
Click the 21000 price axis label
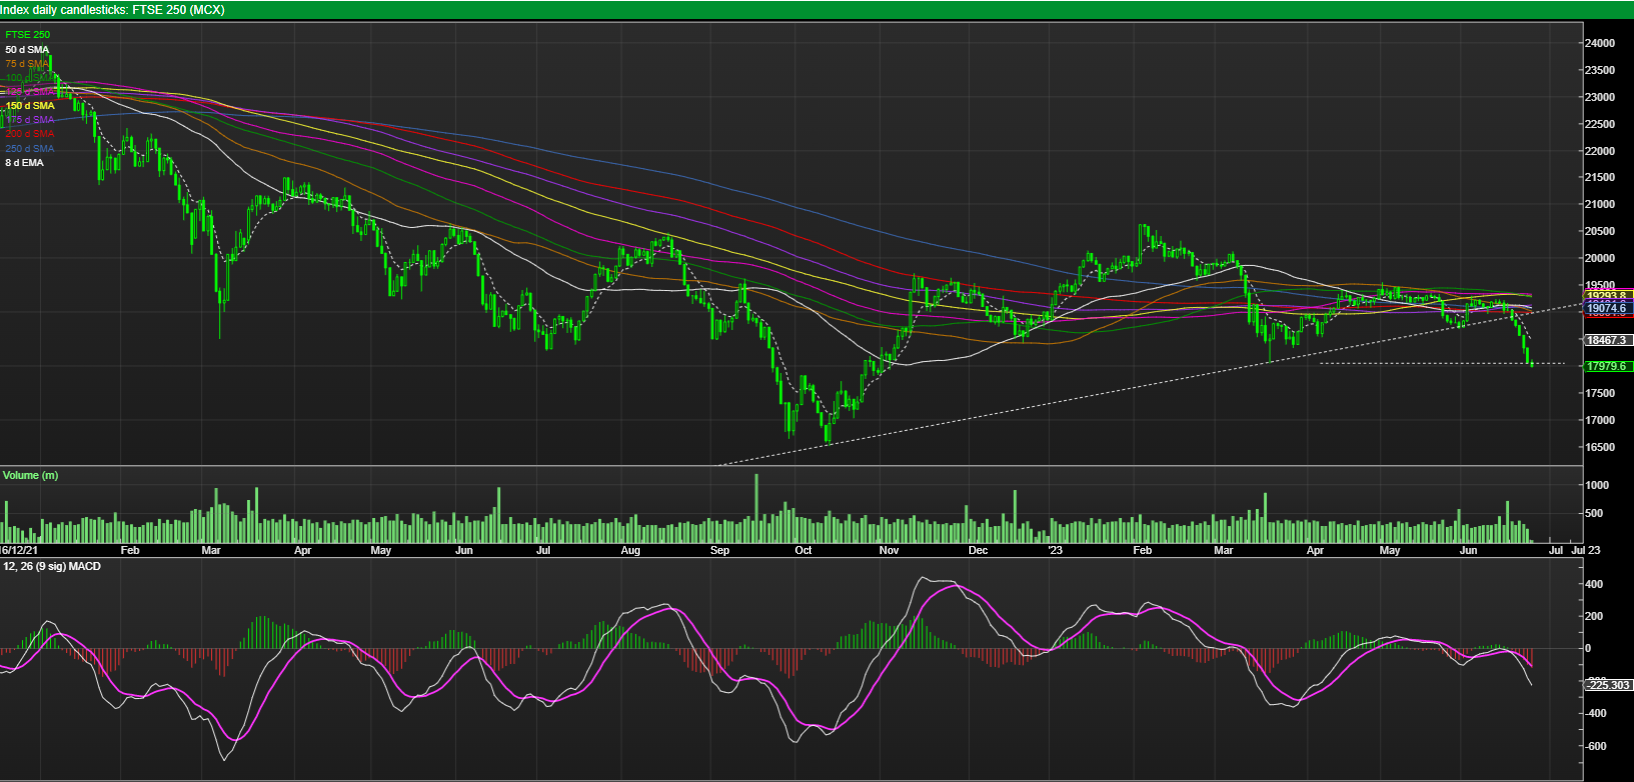1601,204
